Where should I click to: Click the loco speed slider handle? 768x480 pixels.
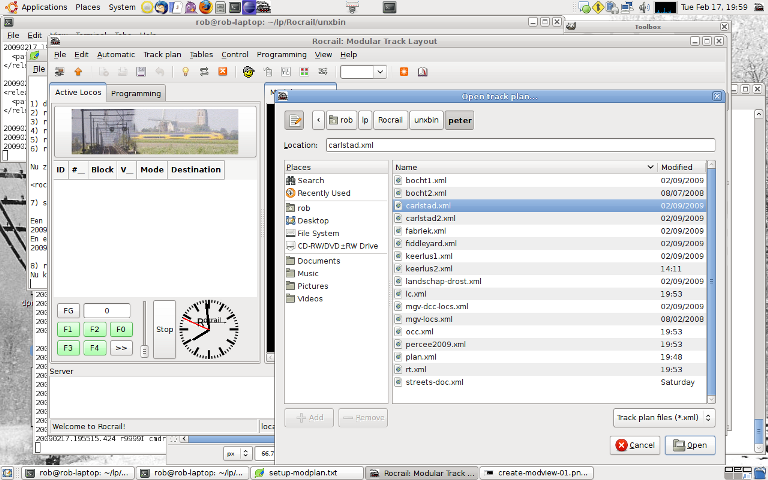144,351
